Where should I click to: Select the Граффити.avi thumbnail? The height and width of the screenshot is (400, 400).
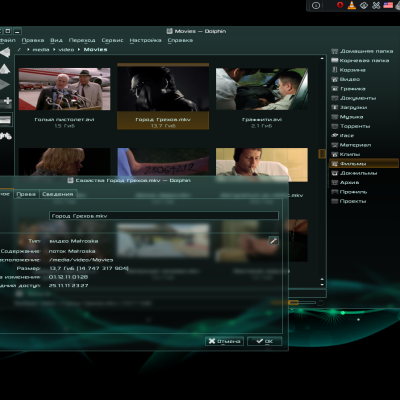click(262, 89)
